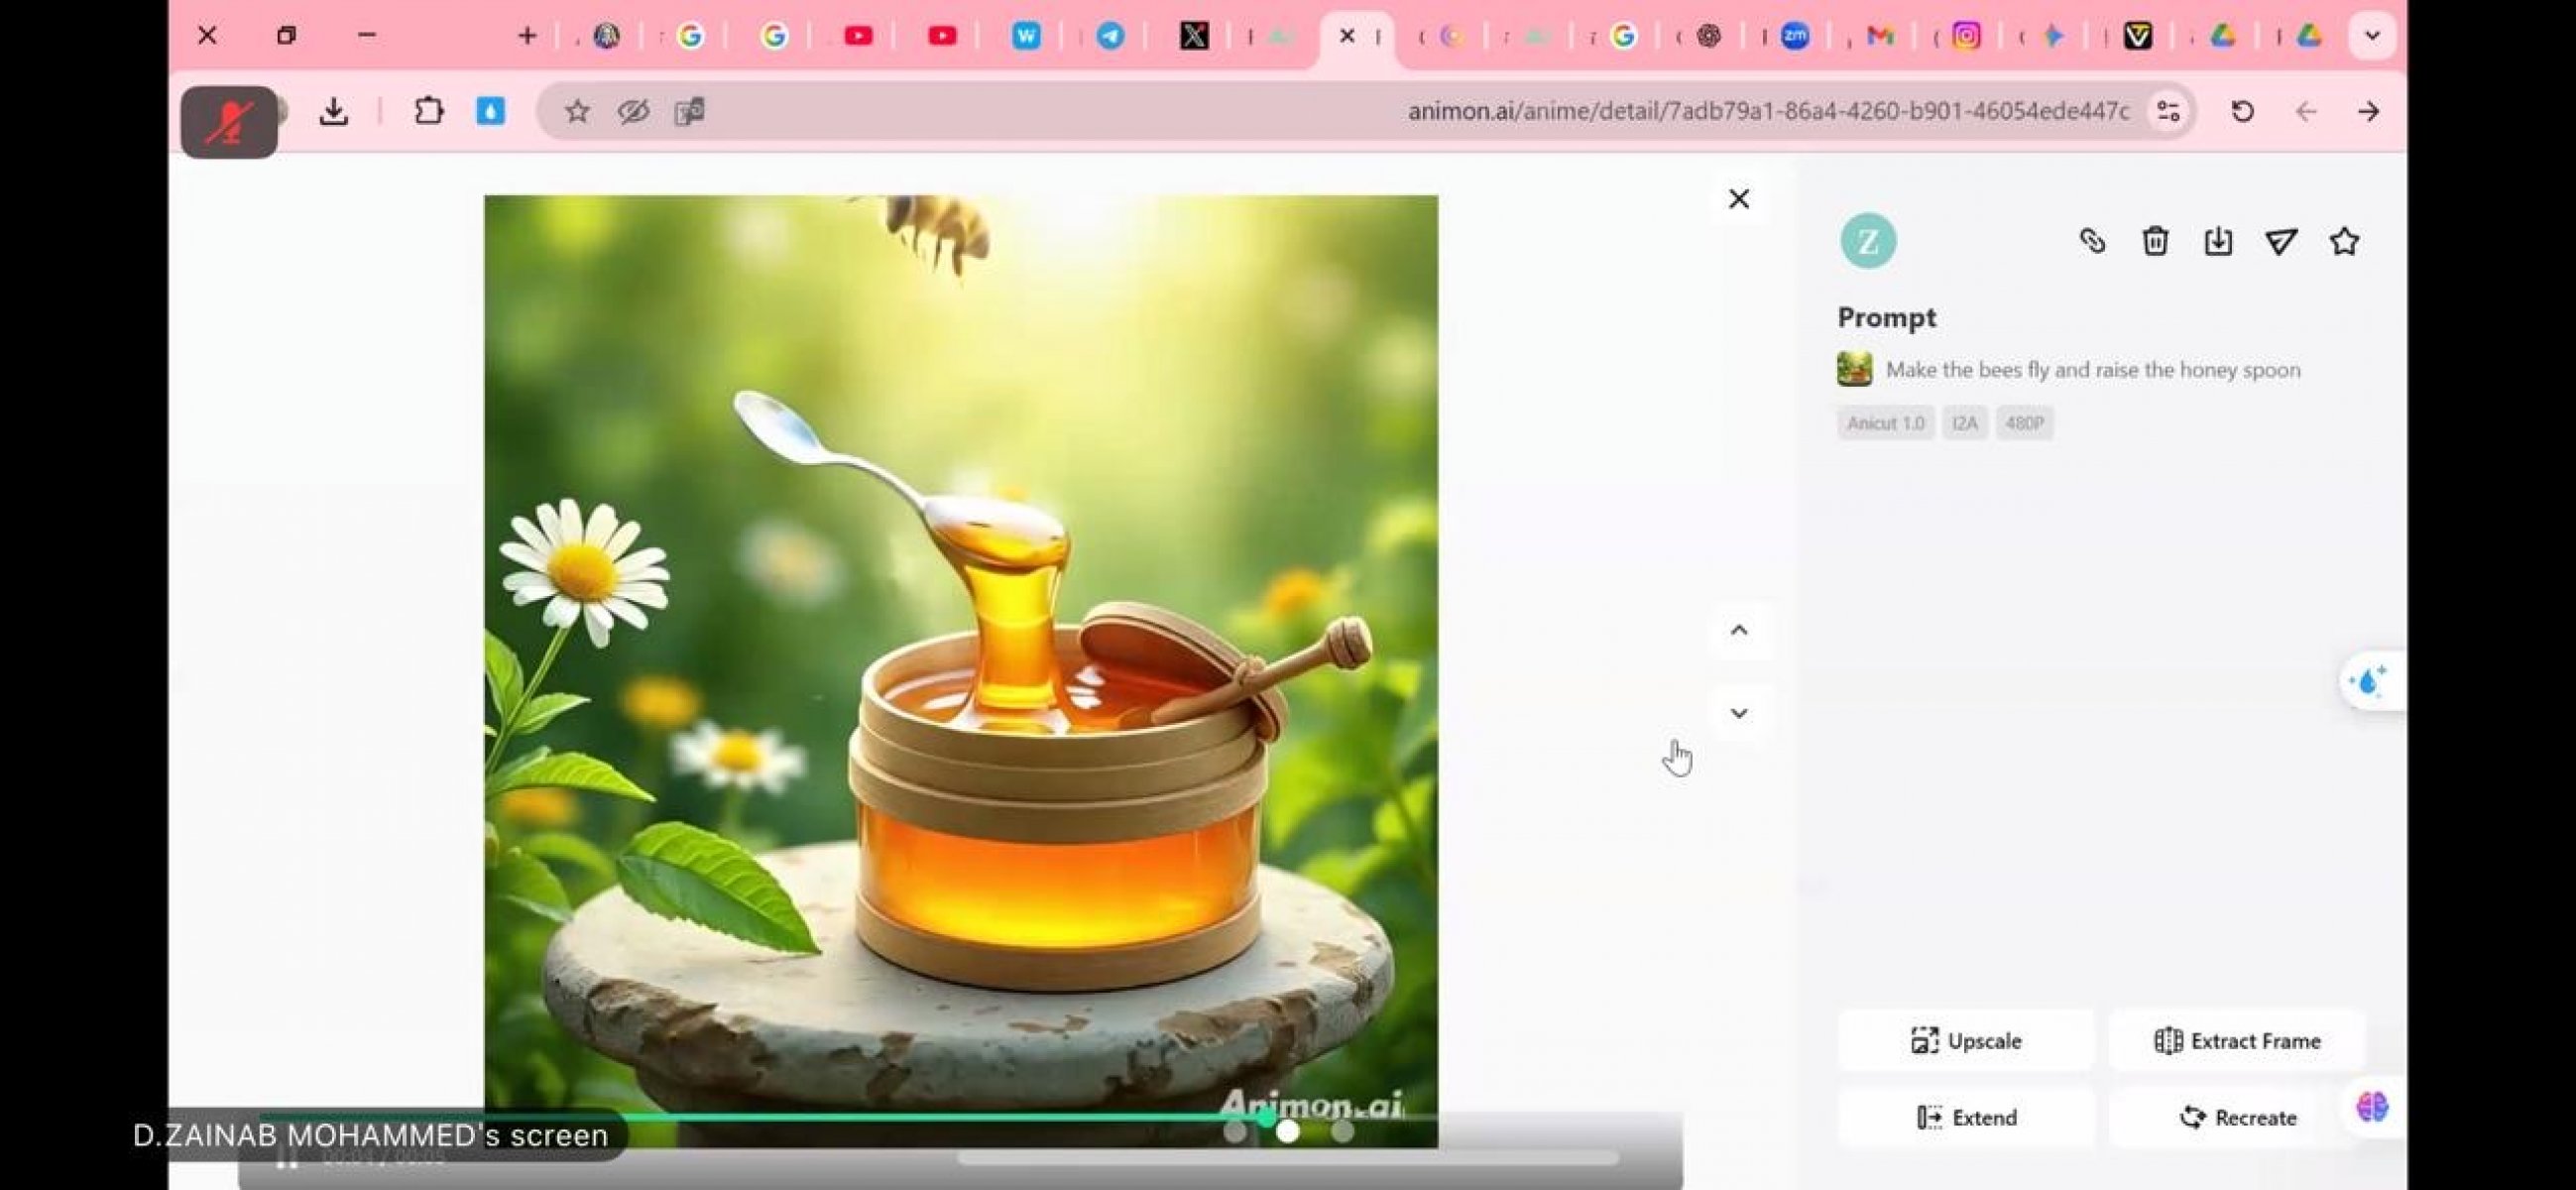Go to the previous item with up chevron
The width and height of the screenshot is (2576, 1190).
pos(1739,630)
